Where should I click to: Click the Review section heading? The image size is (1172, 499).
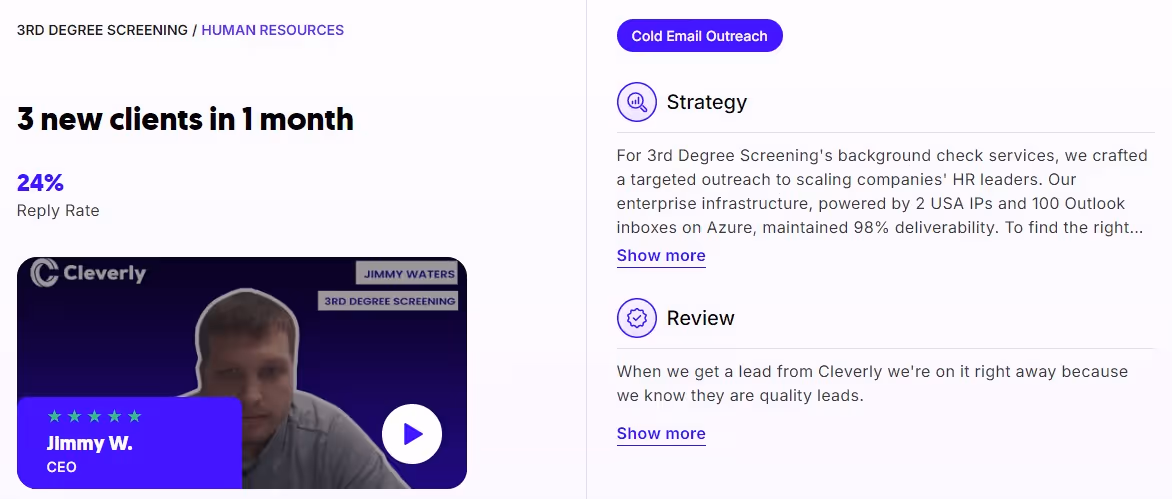click(x=700, y=318)
